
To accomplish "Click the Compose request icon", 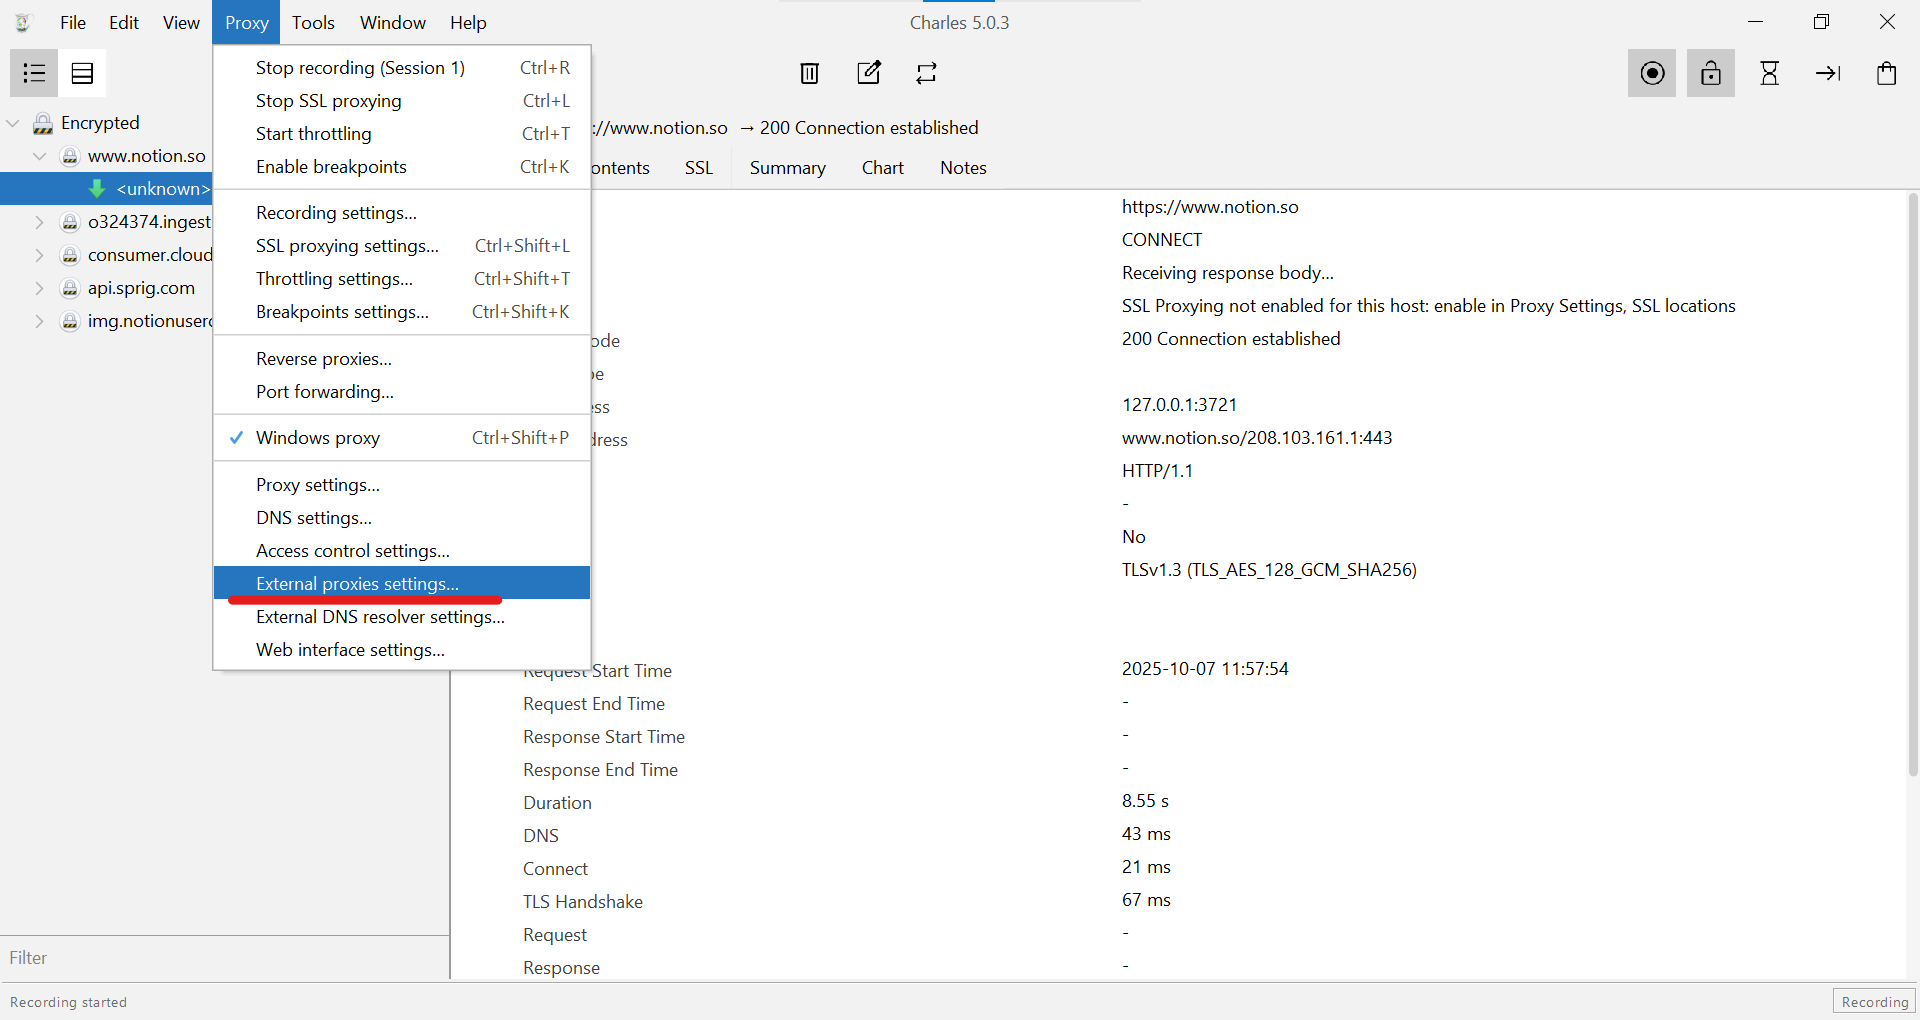I will click(x=869, y=73).
